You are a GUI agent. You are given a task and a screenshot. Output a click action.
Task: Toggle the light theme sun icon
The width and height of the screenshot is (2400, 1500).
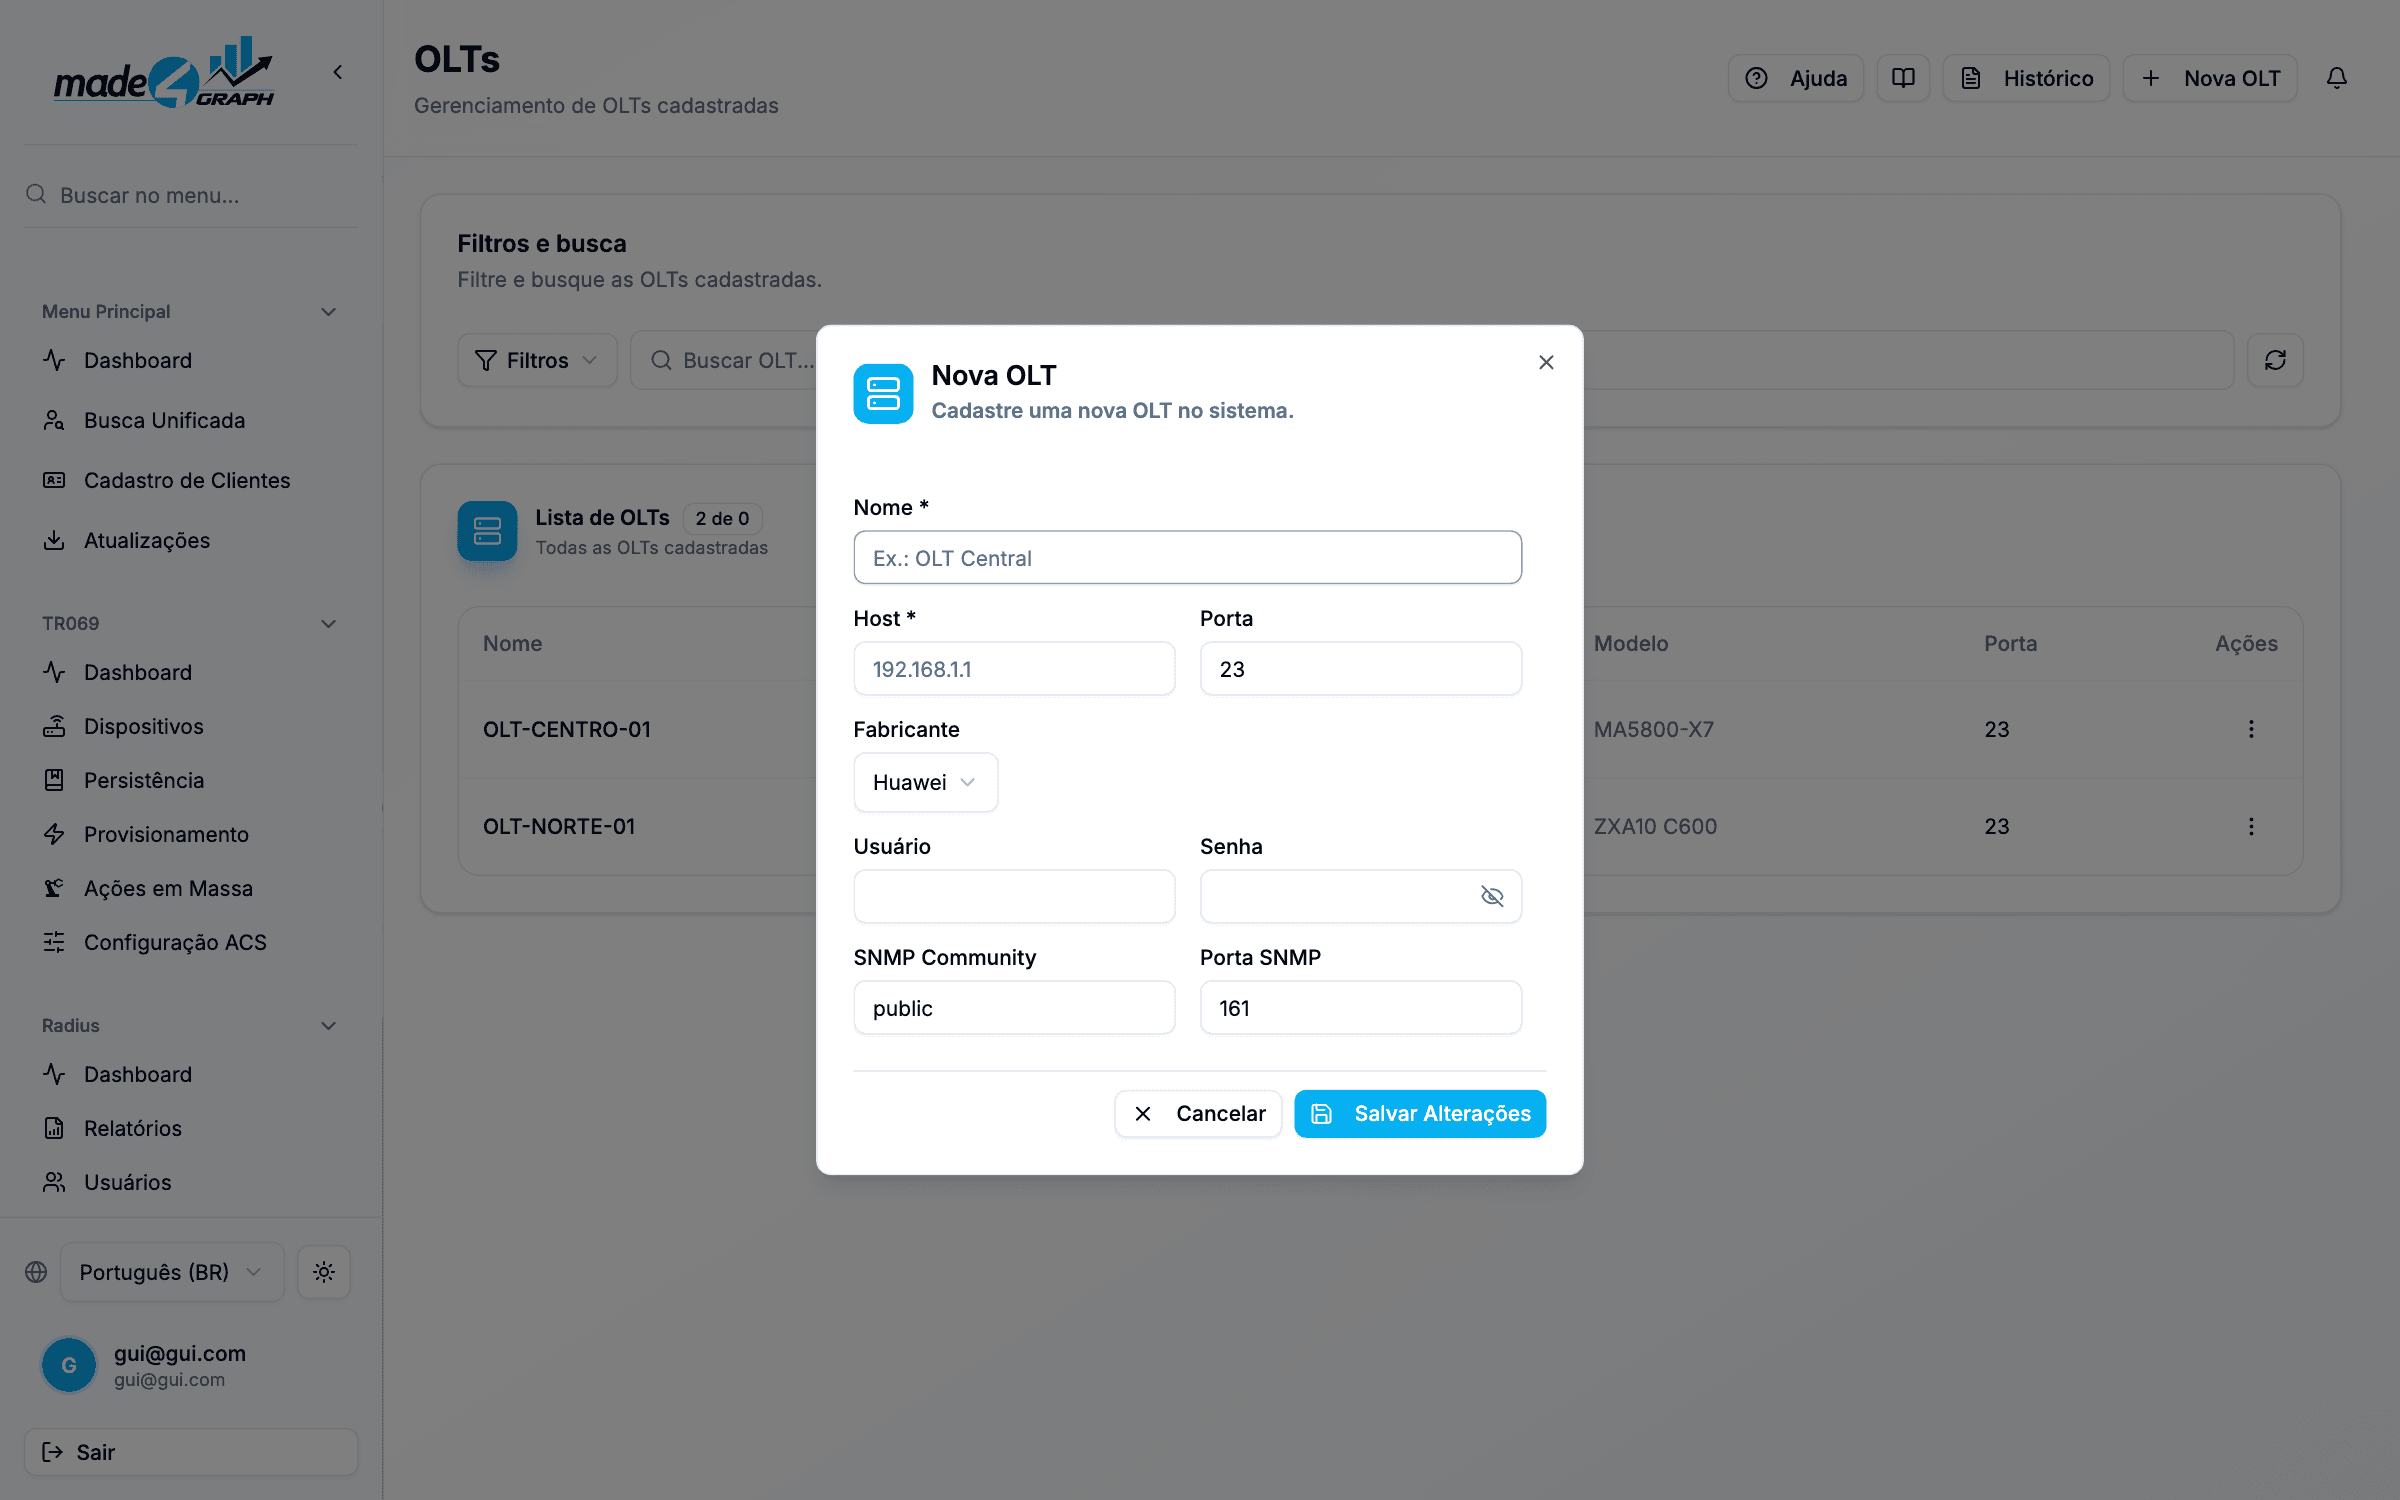tap(324, 1272)
